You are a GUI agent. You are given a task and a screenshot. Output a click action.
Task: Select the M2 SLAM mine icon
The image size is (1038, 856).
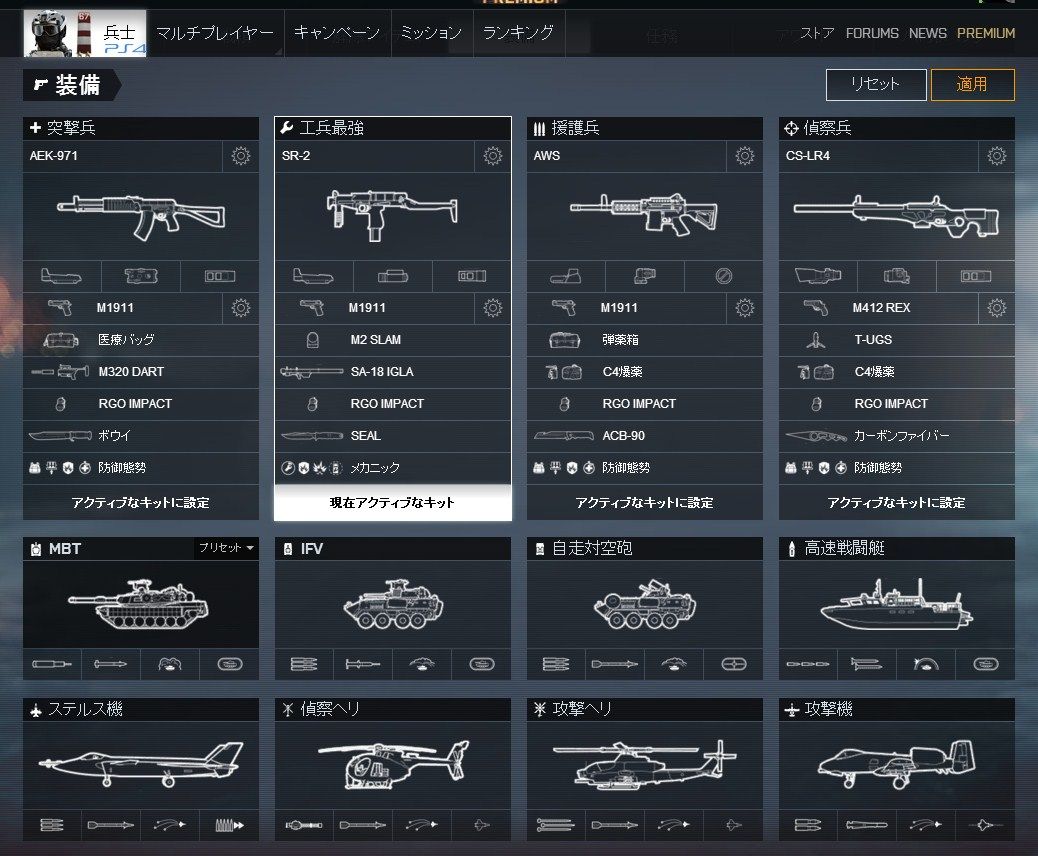point(312,340)
